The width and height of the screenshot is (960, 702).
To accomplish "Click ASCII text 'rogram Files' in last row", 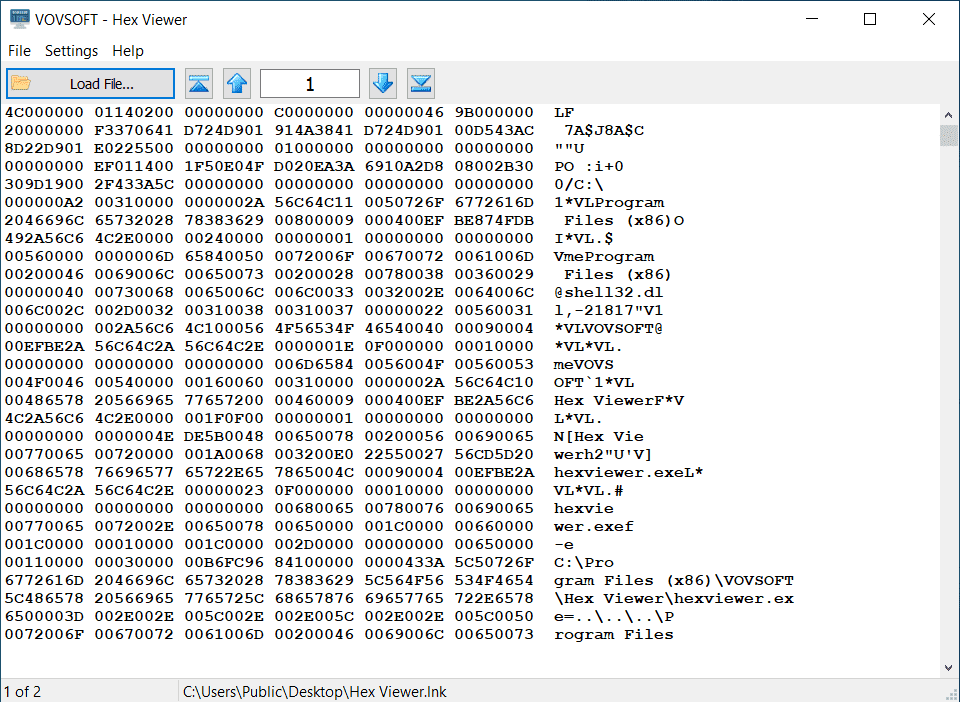I will pyautogui.click(x=614, y=634).
